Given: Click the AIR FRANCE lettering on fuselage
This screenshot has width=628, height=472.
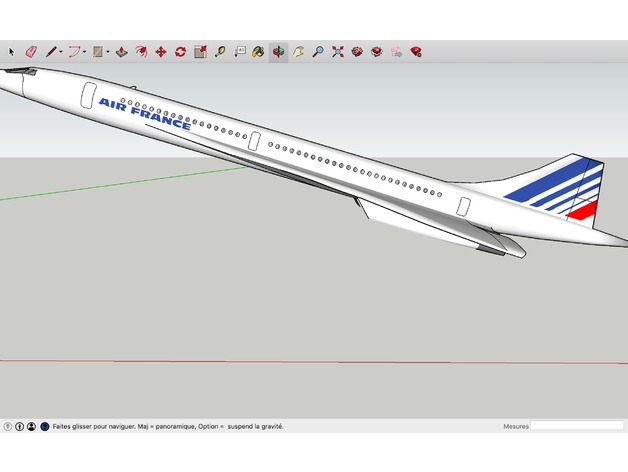Looking at the screenshot, I should [x=145, y=114].
